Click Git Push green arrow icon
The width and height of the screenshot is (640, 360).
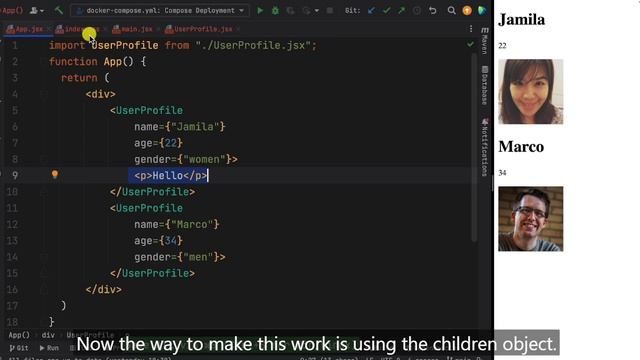click(402, 10)
